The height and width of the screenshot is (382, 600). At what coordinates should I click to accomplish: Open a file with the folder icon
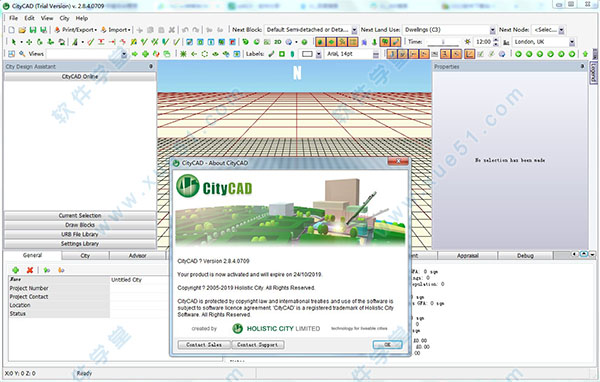point(22,30)
